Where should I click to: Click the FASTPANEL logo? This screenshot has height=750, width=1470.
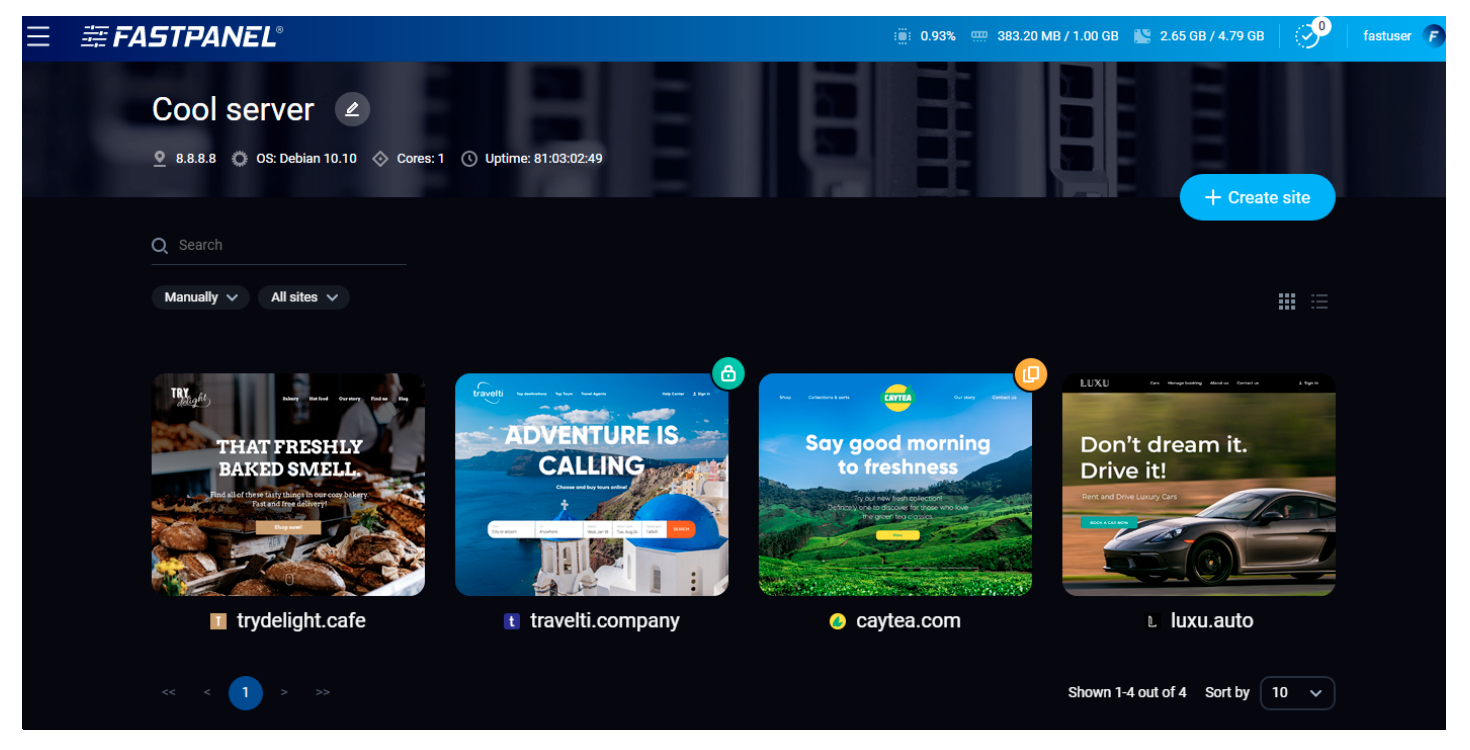click(182, 37)
